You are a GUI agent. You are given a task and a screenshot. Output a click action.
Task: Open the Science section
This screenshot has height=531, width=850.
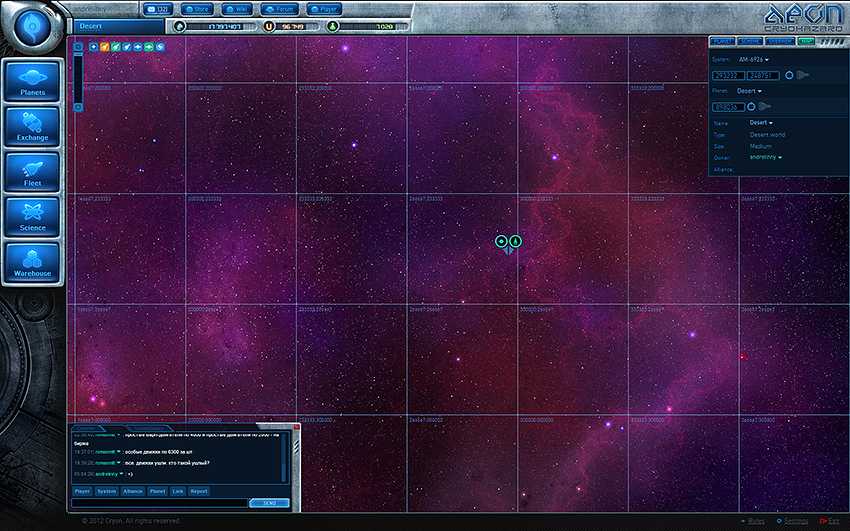pos(33,217)
